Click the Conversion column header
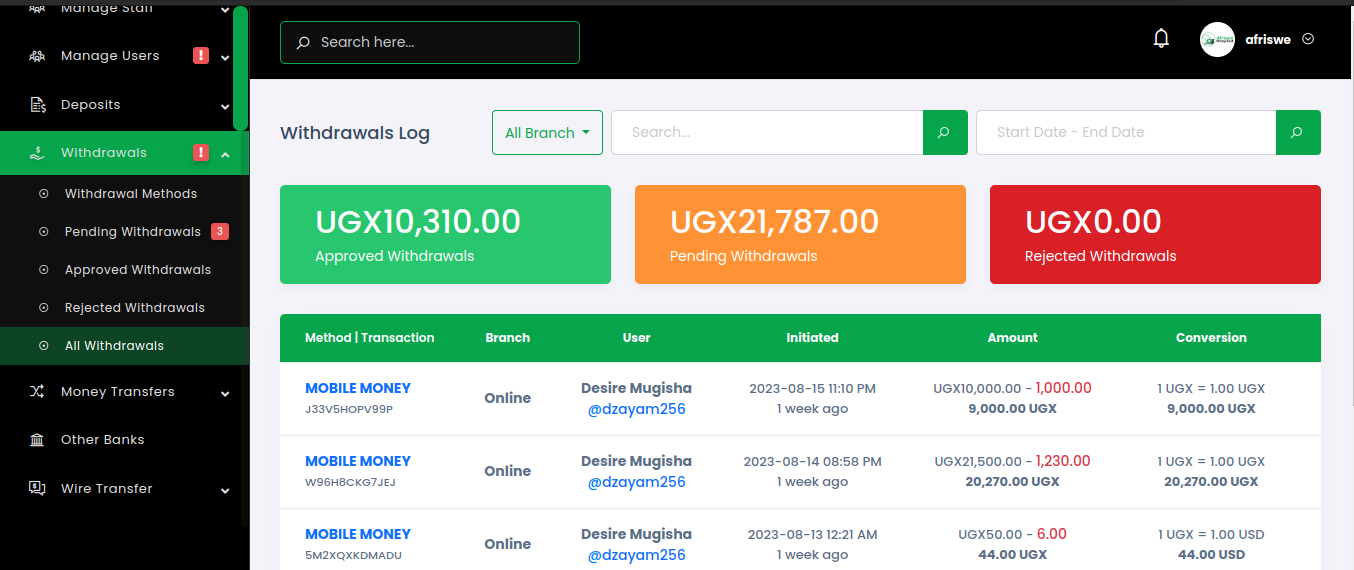 [x=1211, y=338]
